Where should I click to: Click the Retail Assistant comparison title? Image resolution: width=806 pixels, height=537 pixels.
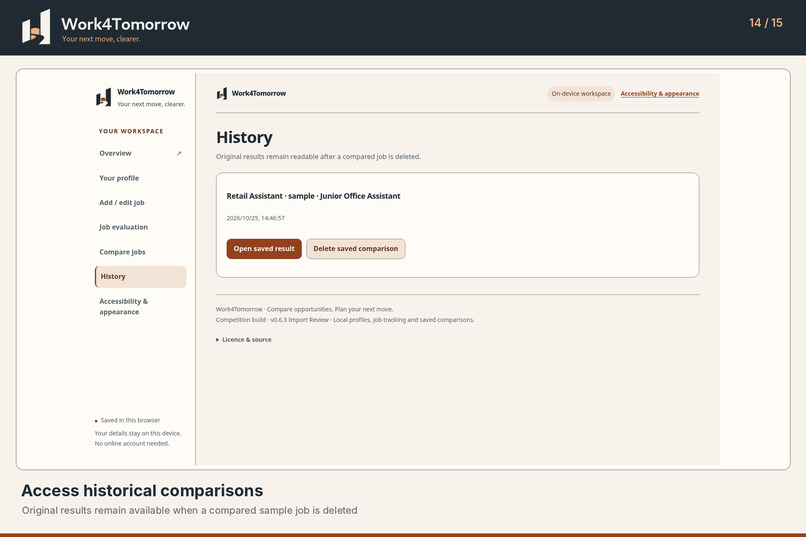pos(313,196)
